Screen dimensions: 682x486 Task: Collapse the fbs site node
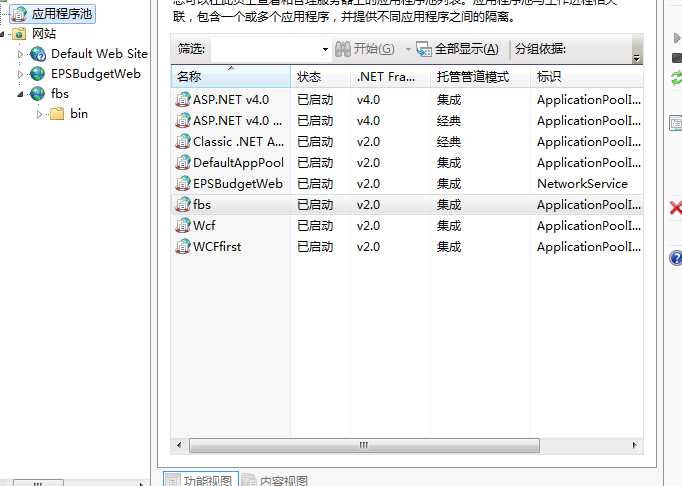(x=20, y=94)
